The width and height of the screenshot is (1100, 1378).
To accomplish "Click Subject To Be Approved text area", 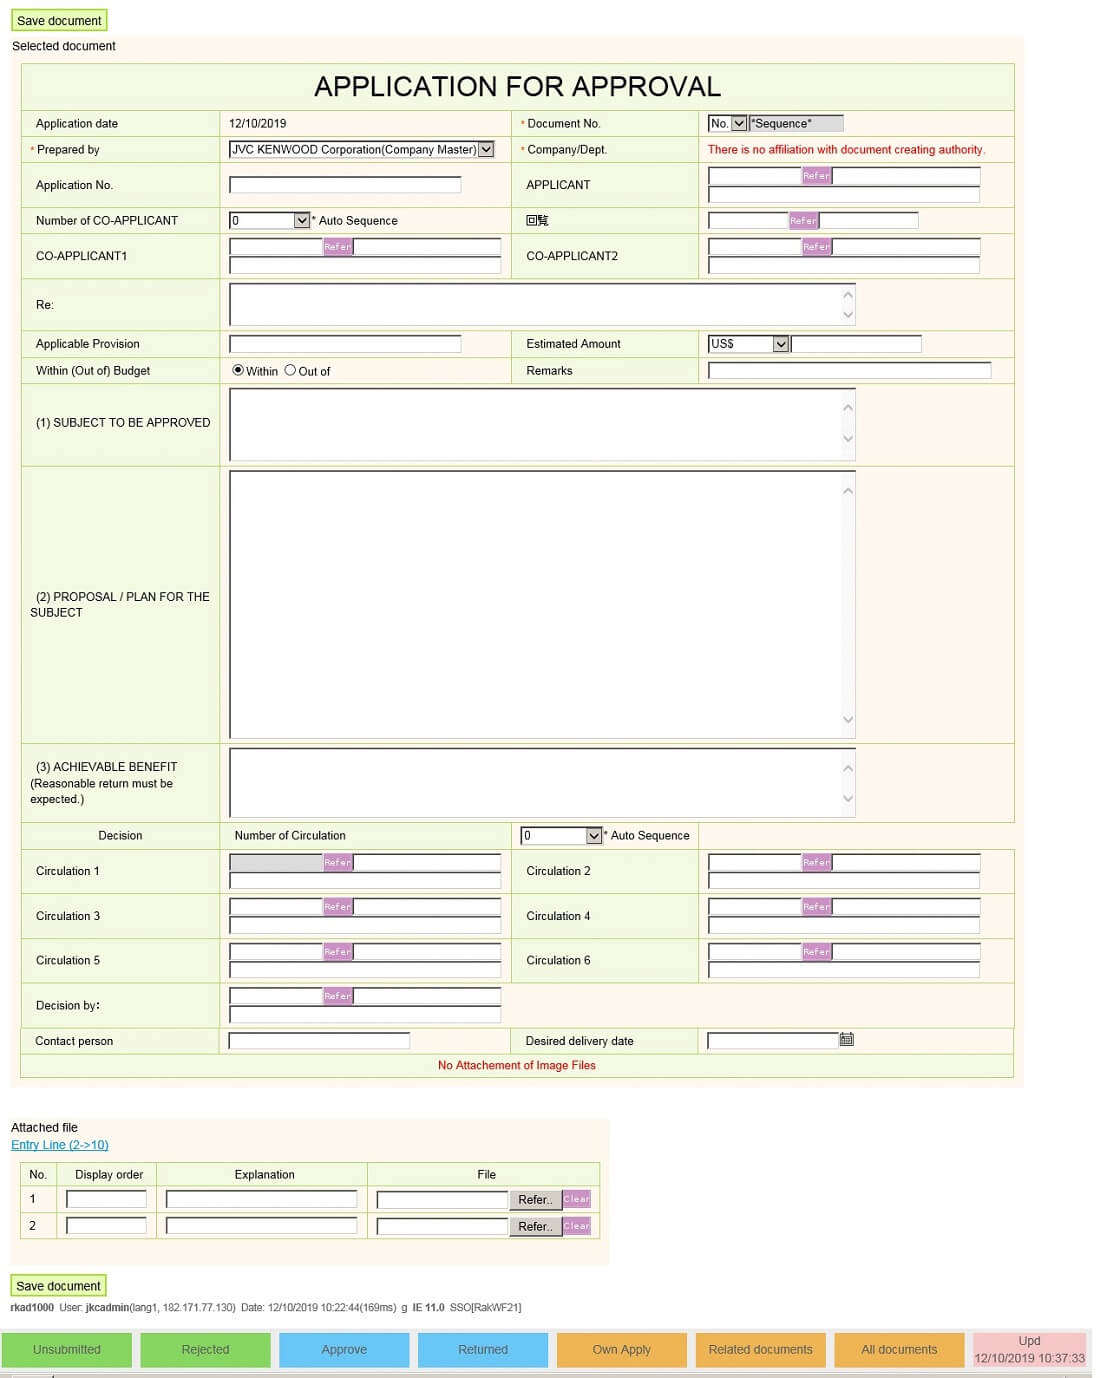I will tap(542, 424).
